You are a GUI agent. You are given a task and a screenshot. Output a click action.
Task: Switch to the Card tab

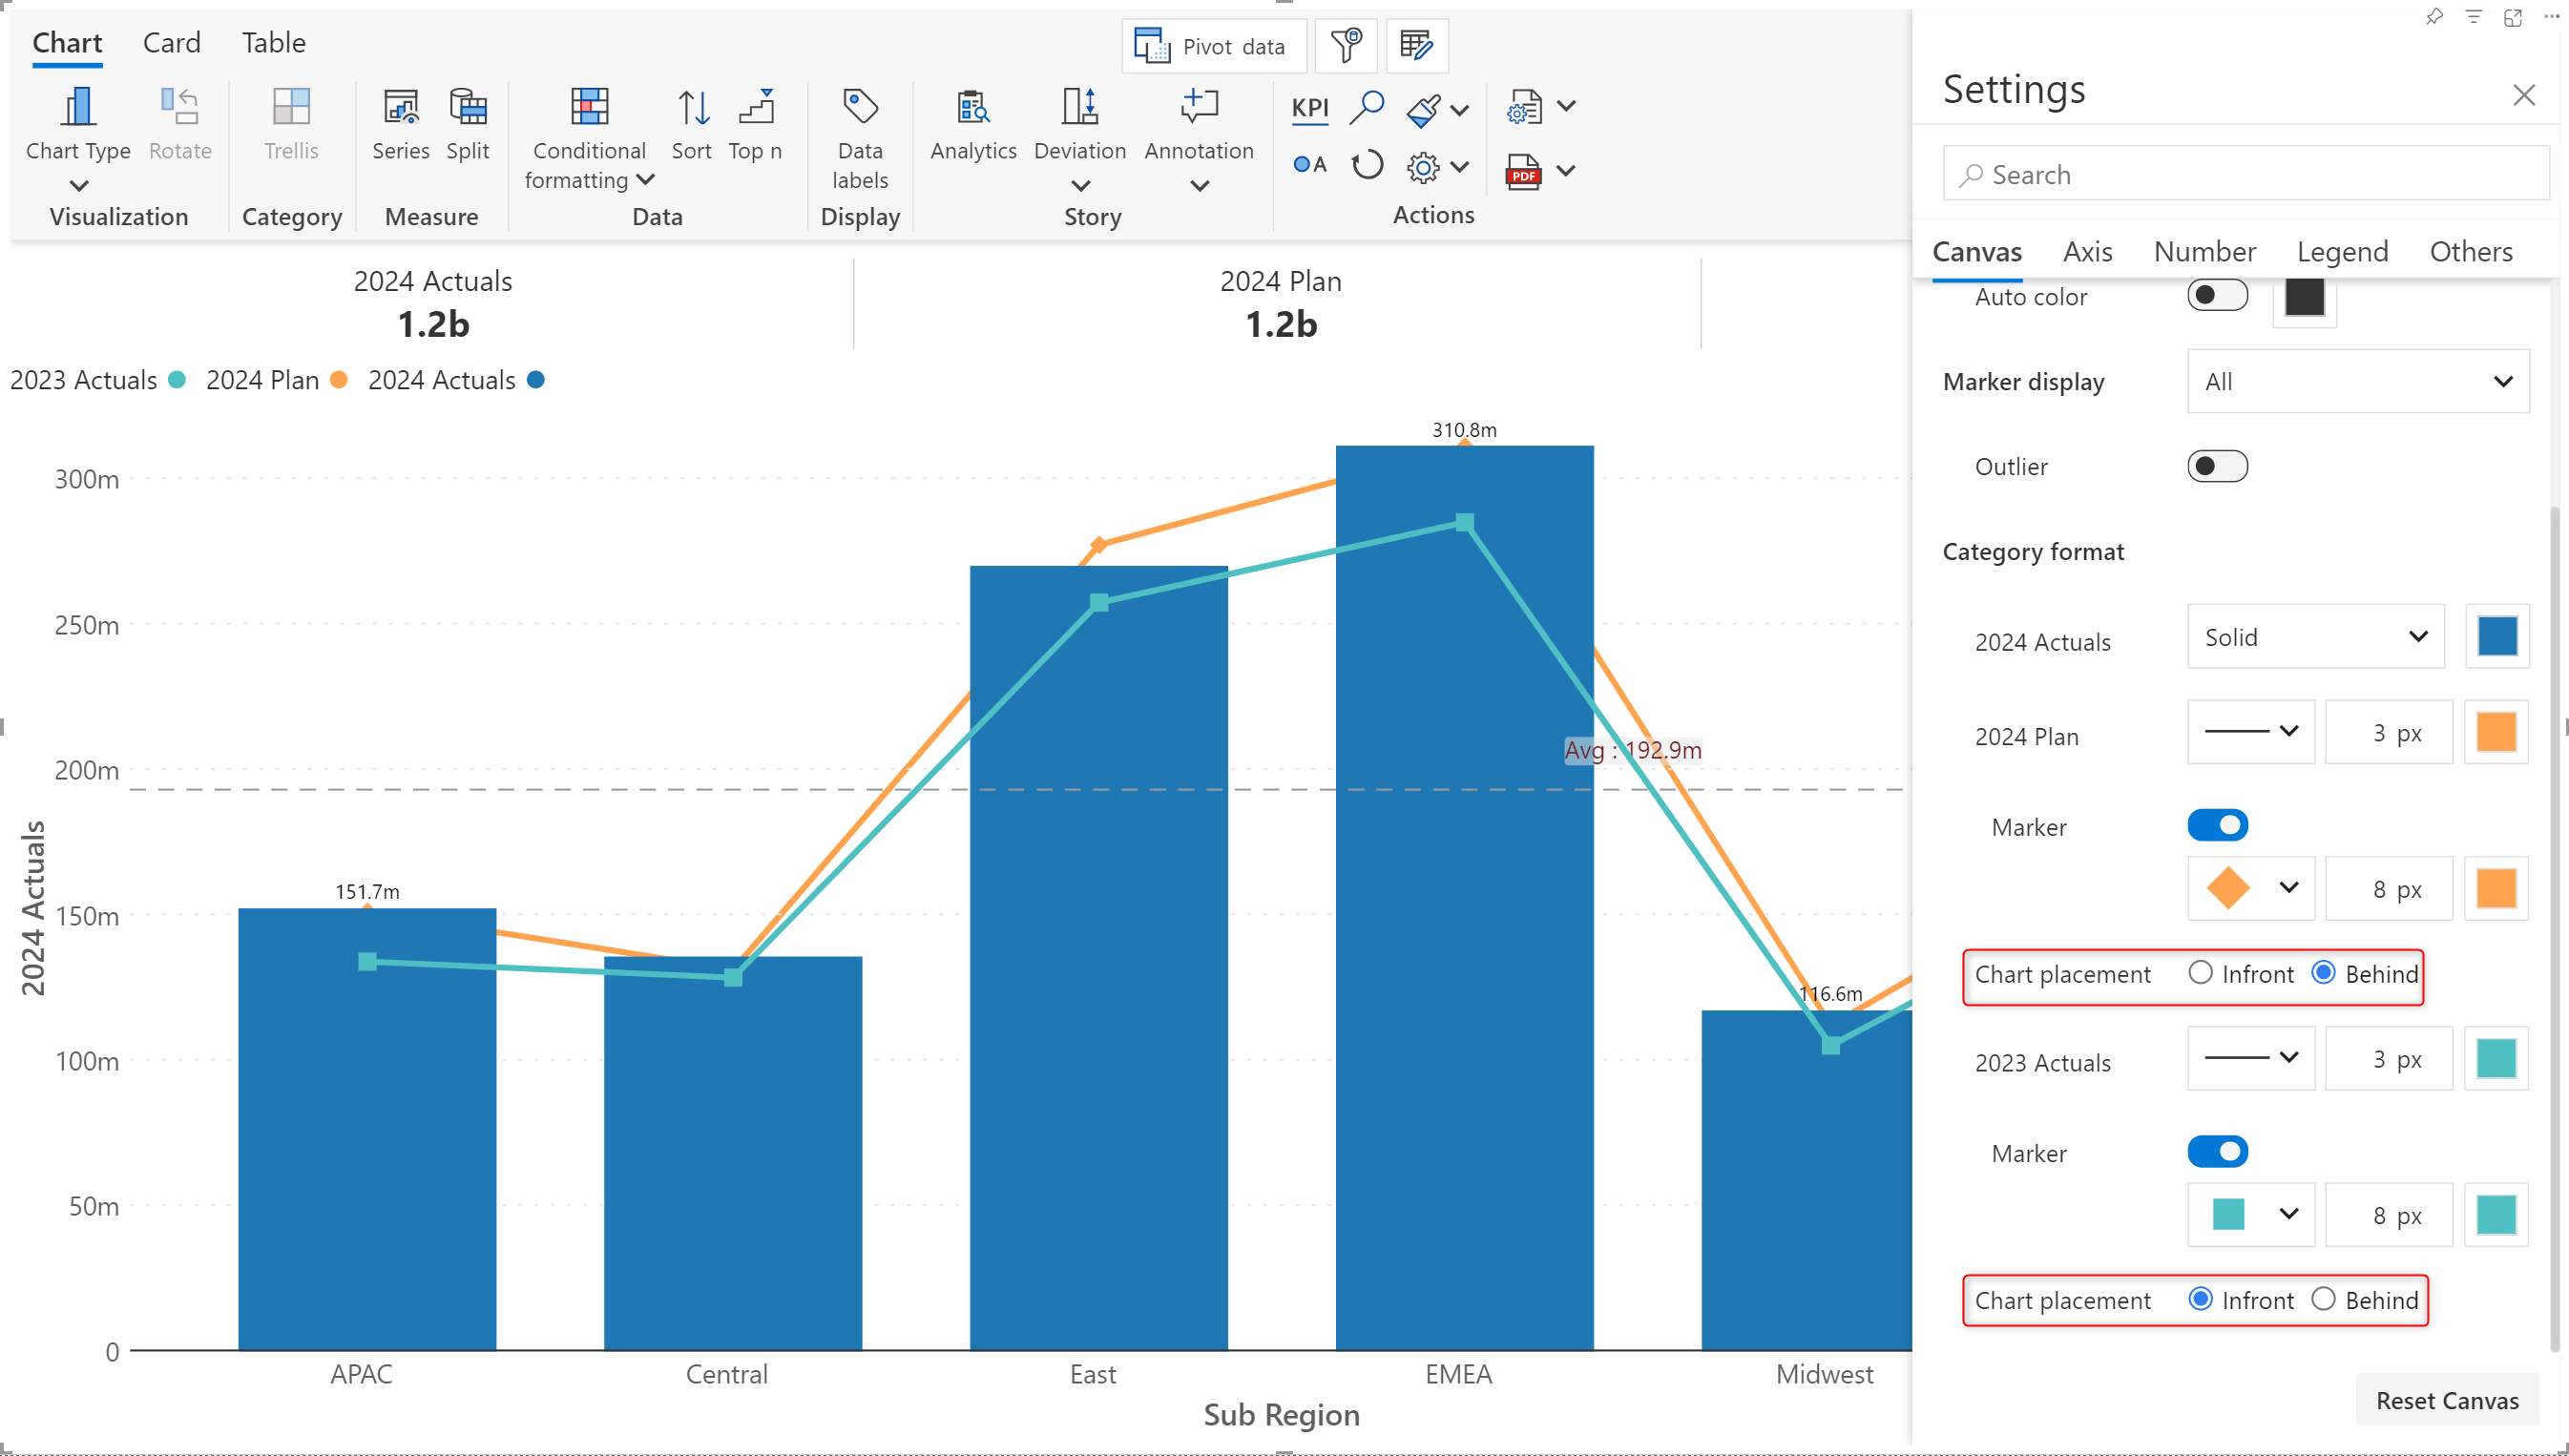171,43
